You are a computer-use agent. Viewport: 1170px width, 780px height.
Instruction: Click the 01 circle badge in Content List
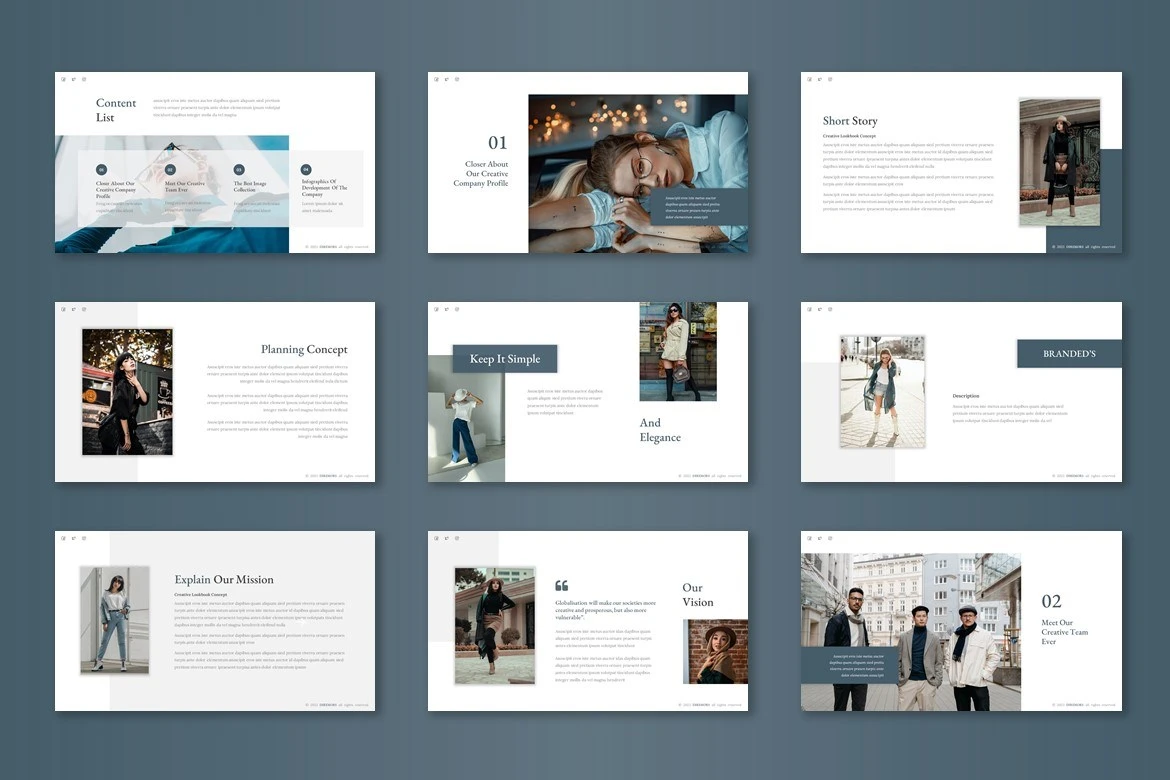point(101,170)
